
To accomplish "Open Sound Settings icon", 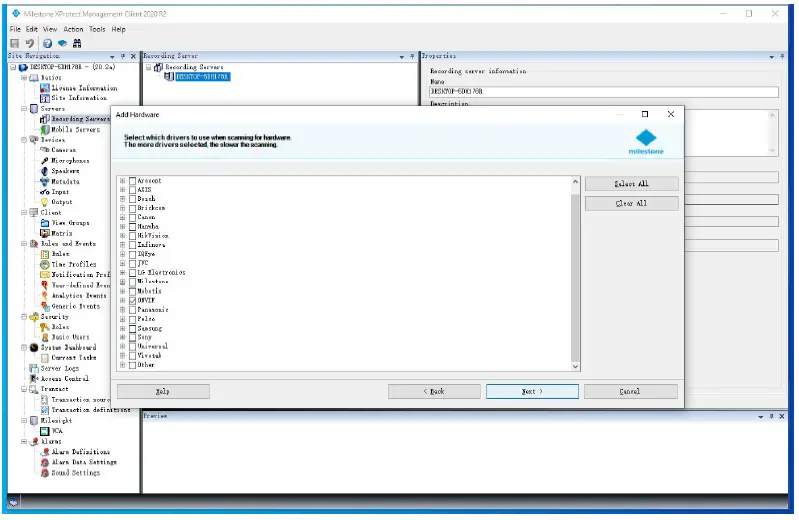I will click(45, 473).
